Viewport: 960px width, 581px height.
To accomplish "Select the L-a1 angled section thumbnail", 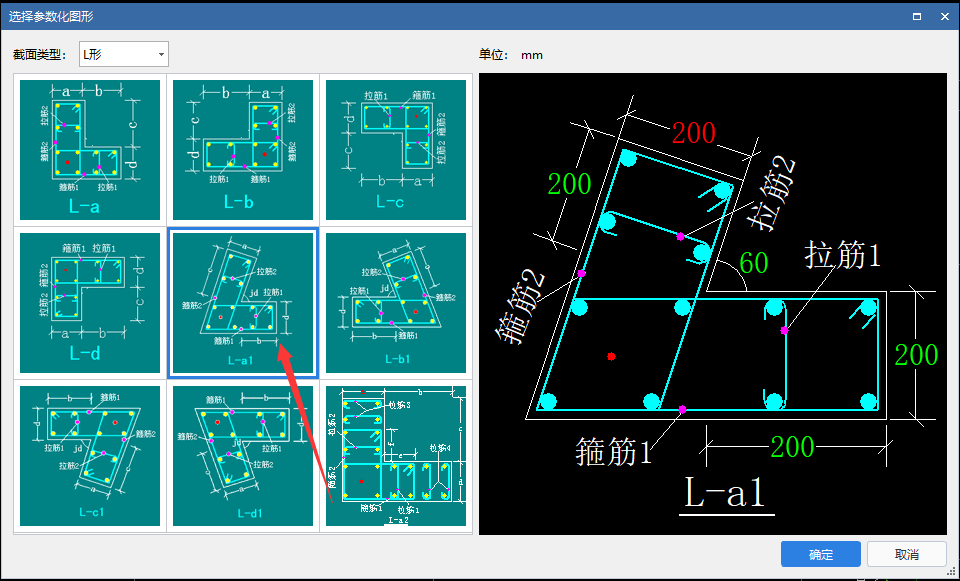I will tap(243, 303).
